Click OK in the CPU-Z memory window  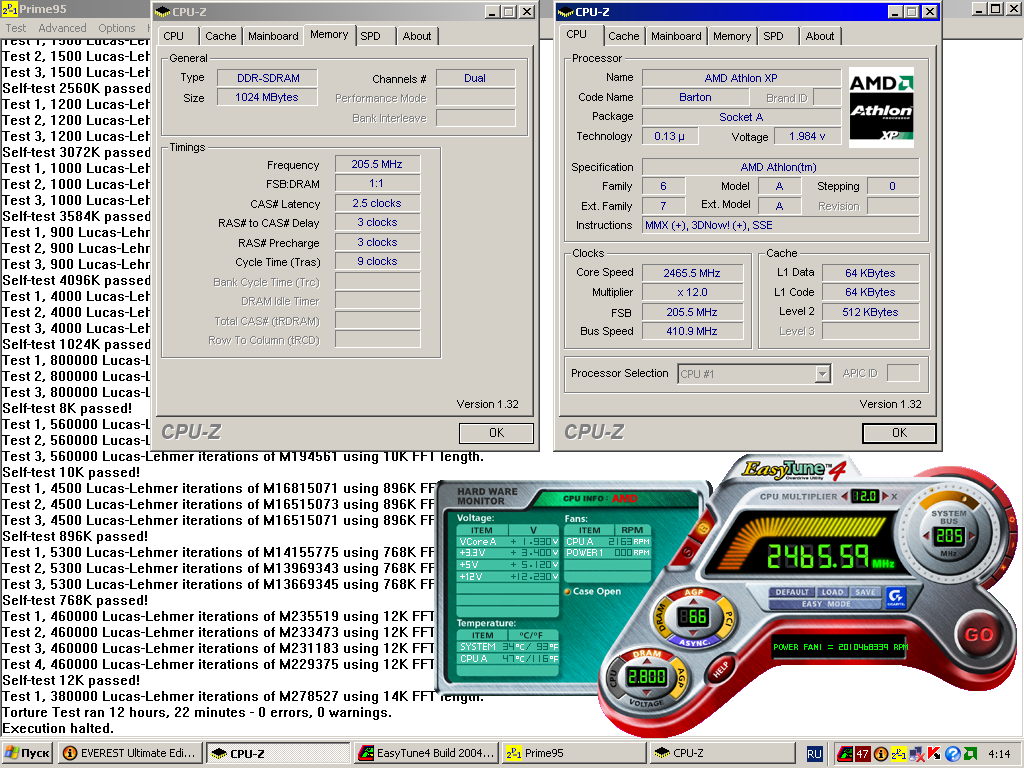pyautogui.click(x=496, y=433)
